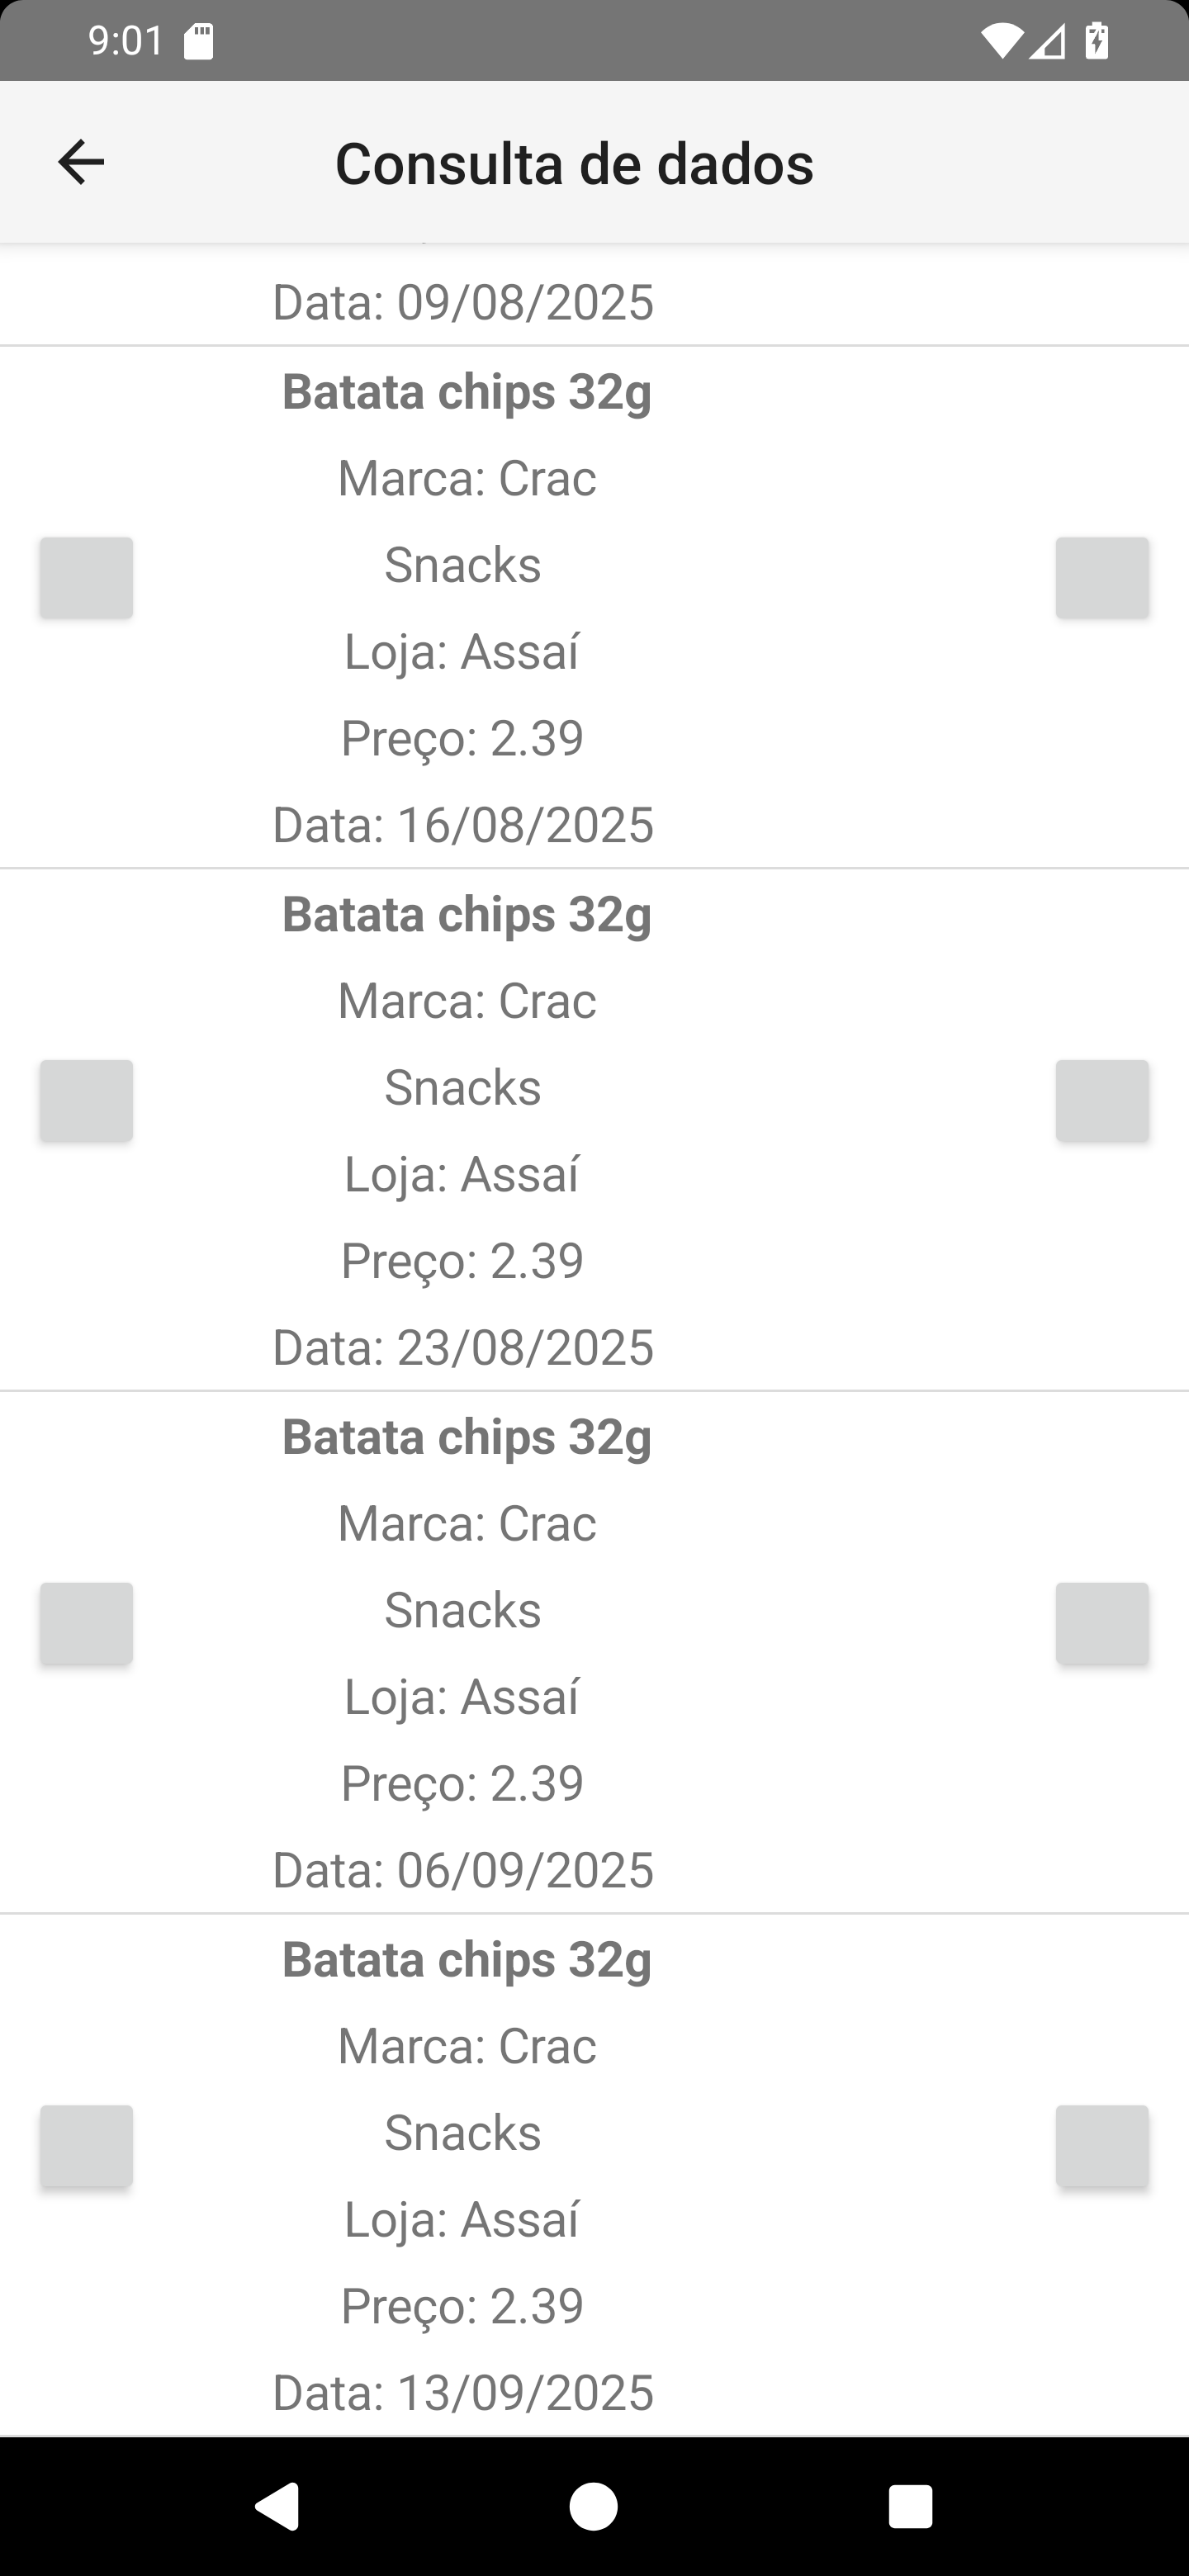This screenshot has height=2576, width=1189.
Task: Select right gray square for 13/09/2025 entry
Action: pyautogui.click(x=1102, y=2146)
